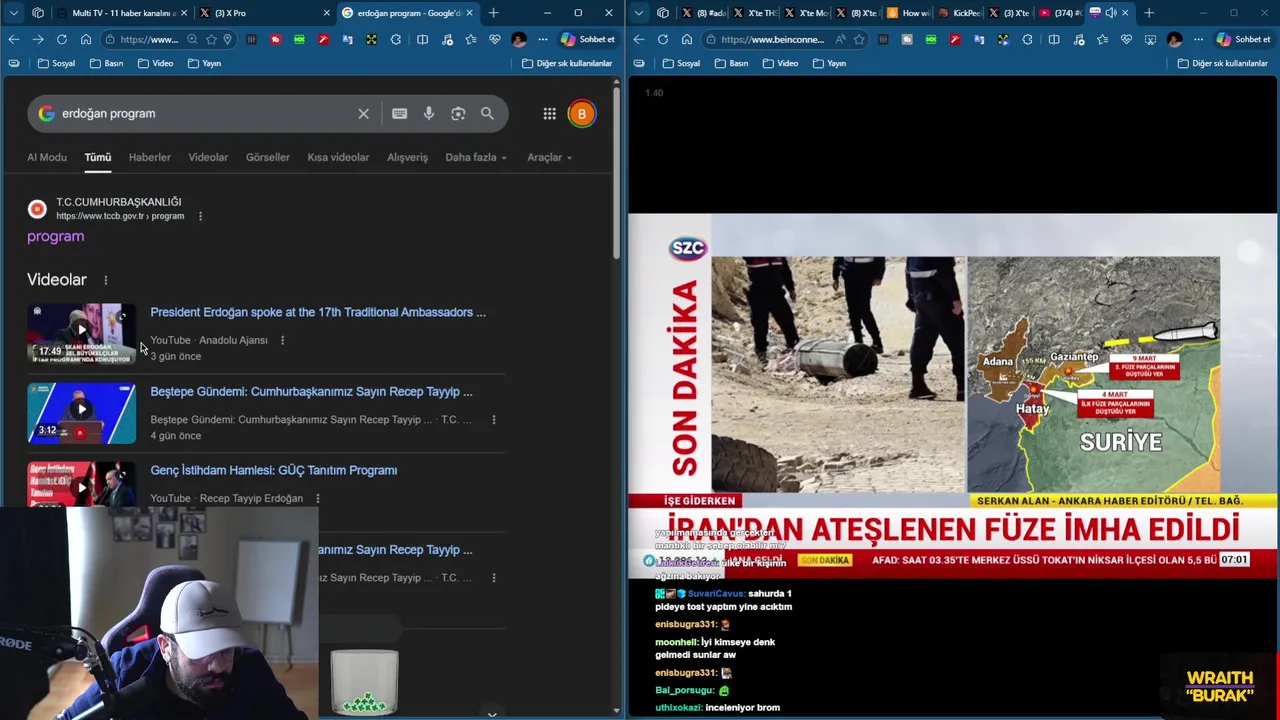Image resolution: width=1280 pixels, height=720 pixels.
Task: Open more options for Anadolu Ajansı video
Action: pos(282,340)
